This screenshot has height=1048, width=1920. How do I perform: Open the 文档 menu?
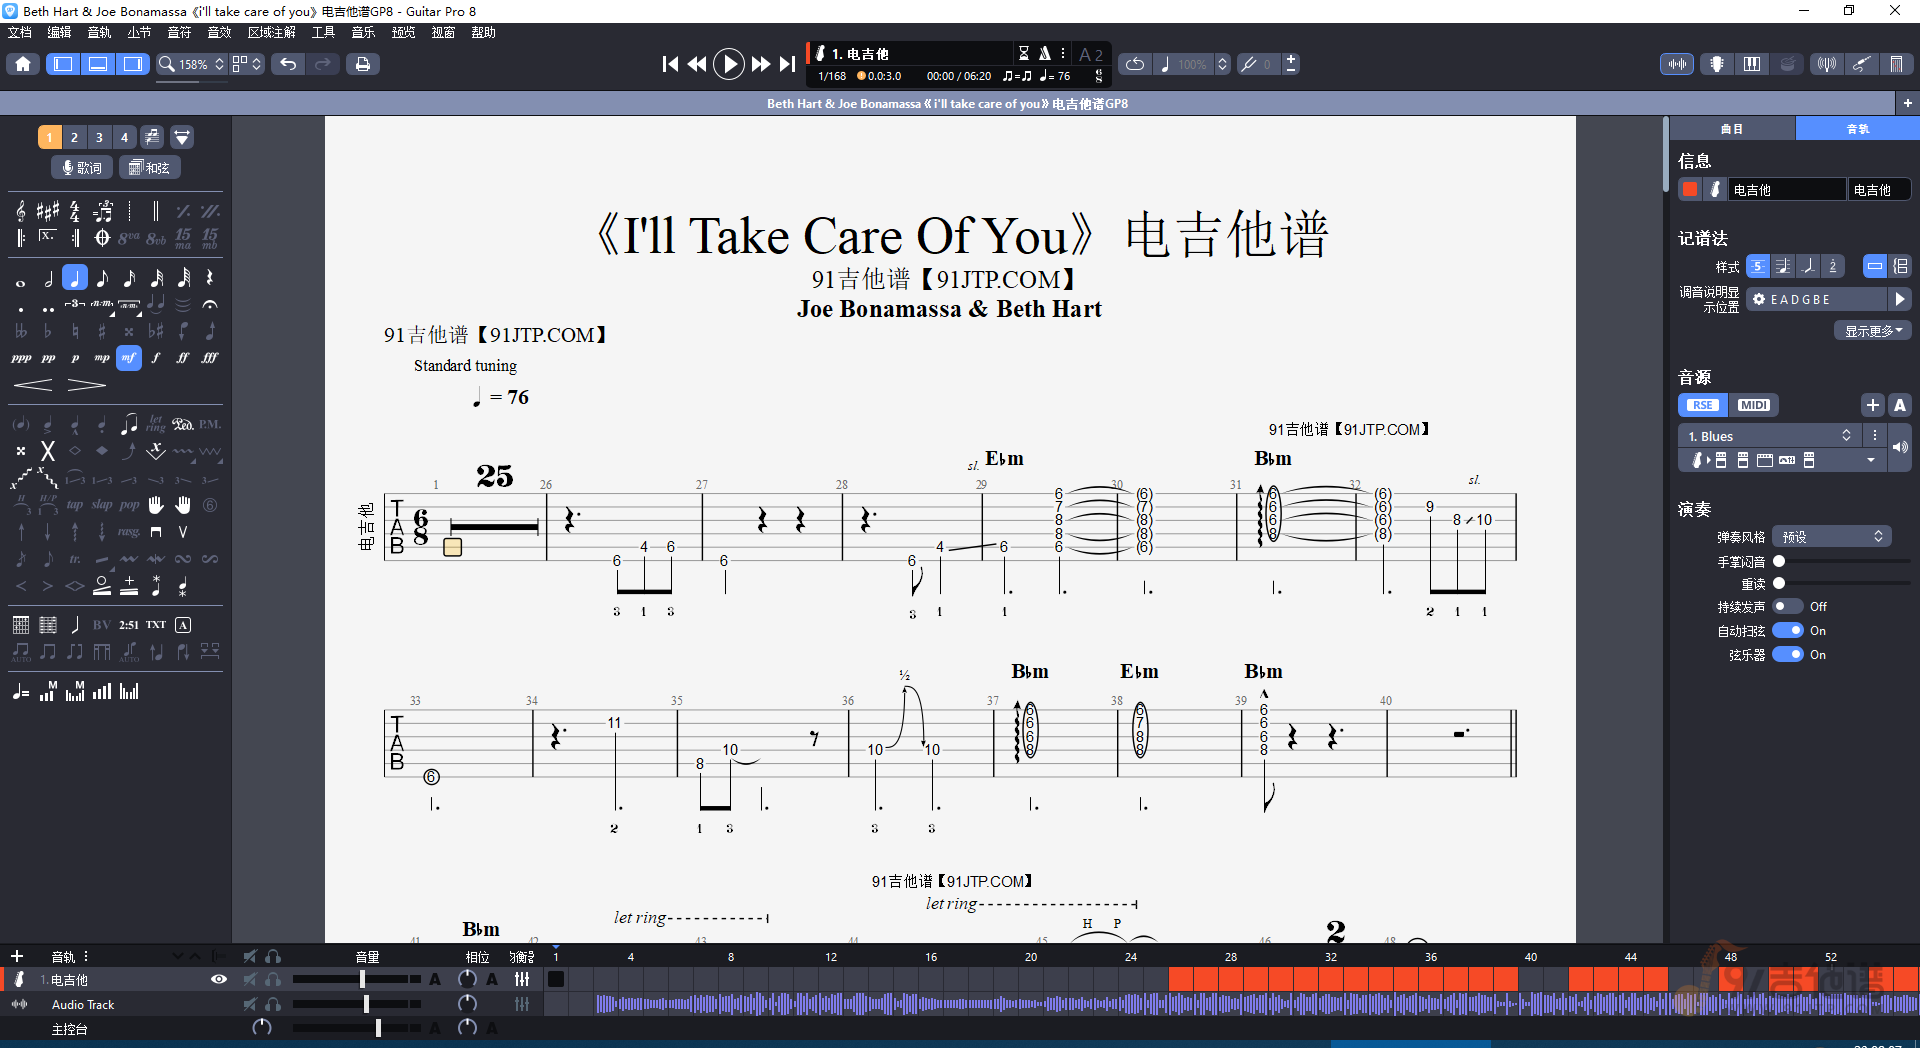(x=20, y=32)
